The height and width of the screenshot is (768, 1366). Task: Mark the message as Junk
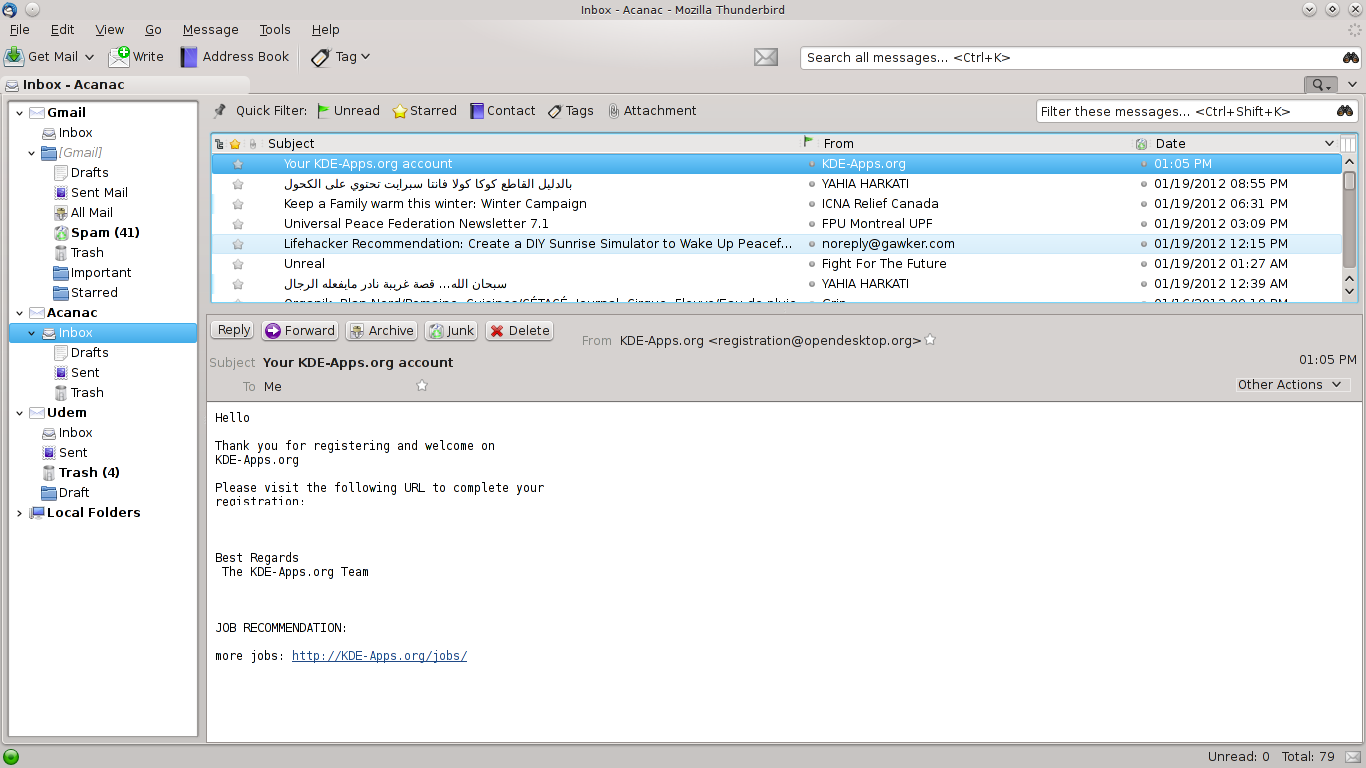click(451, 331)
